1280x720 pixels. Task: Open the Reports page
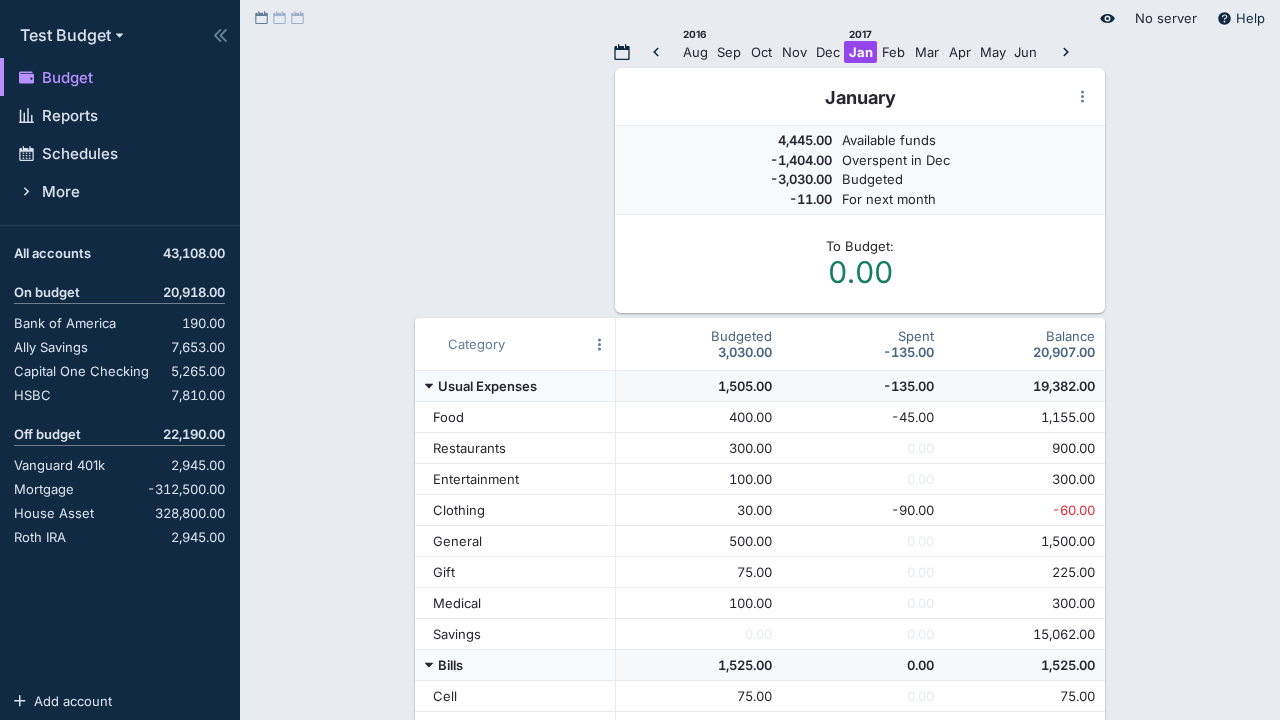coord(69,116)
